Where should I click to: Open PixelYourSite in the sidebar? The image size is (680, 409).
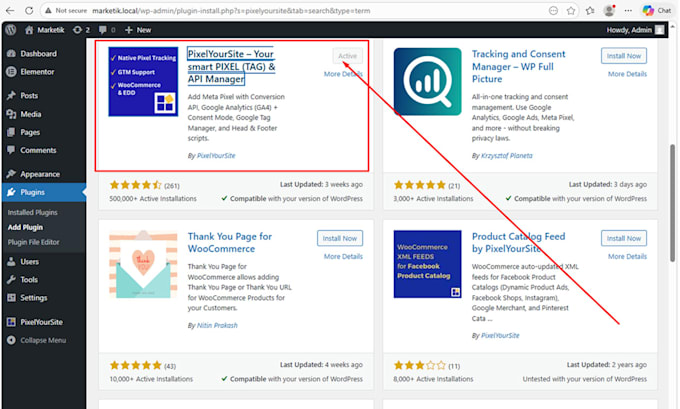point(43,322)
